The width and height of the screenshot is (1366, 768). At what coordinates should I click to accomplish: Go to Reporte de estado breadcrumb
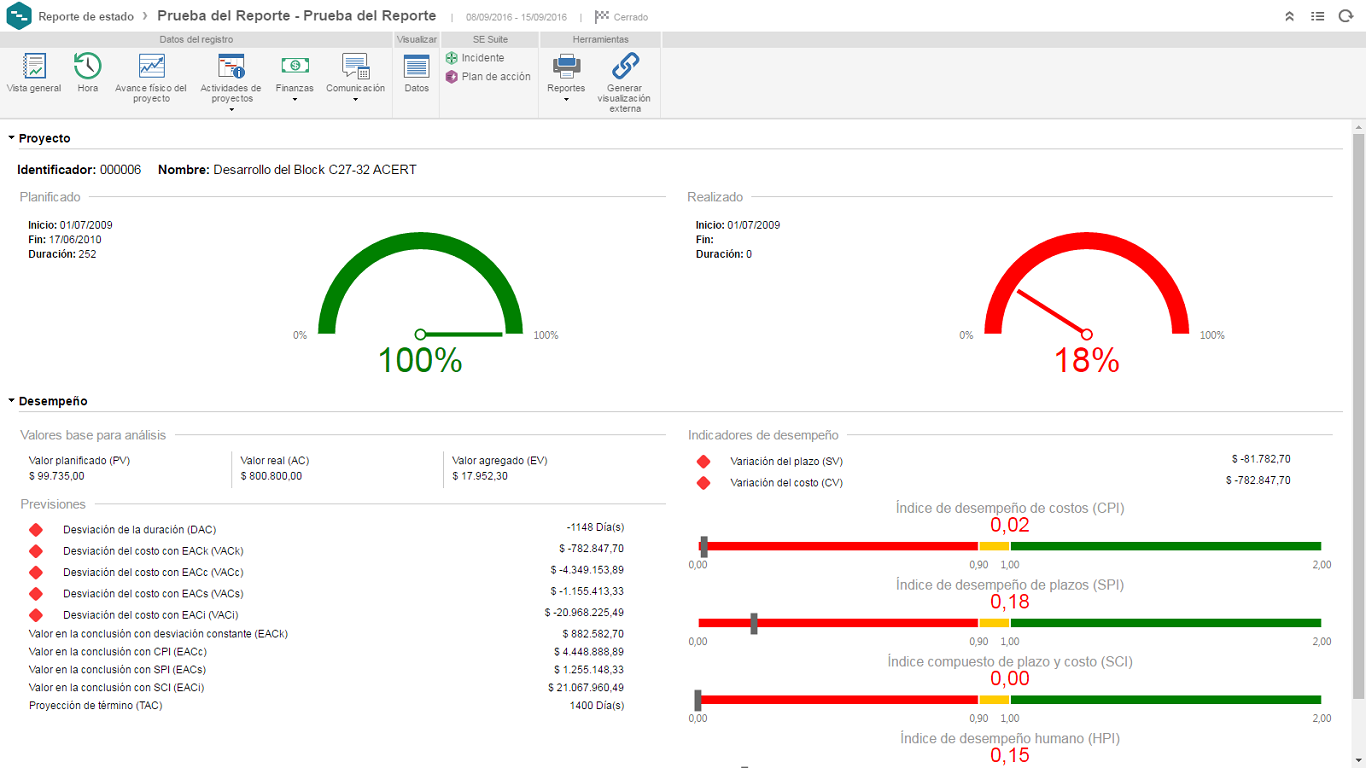[86, 17]
